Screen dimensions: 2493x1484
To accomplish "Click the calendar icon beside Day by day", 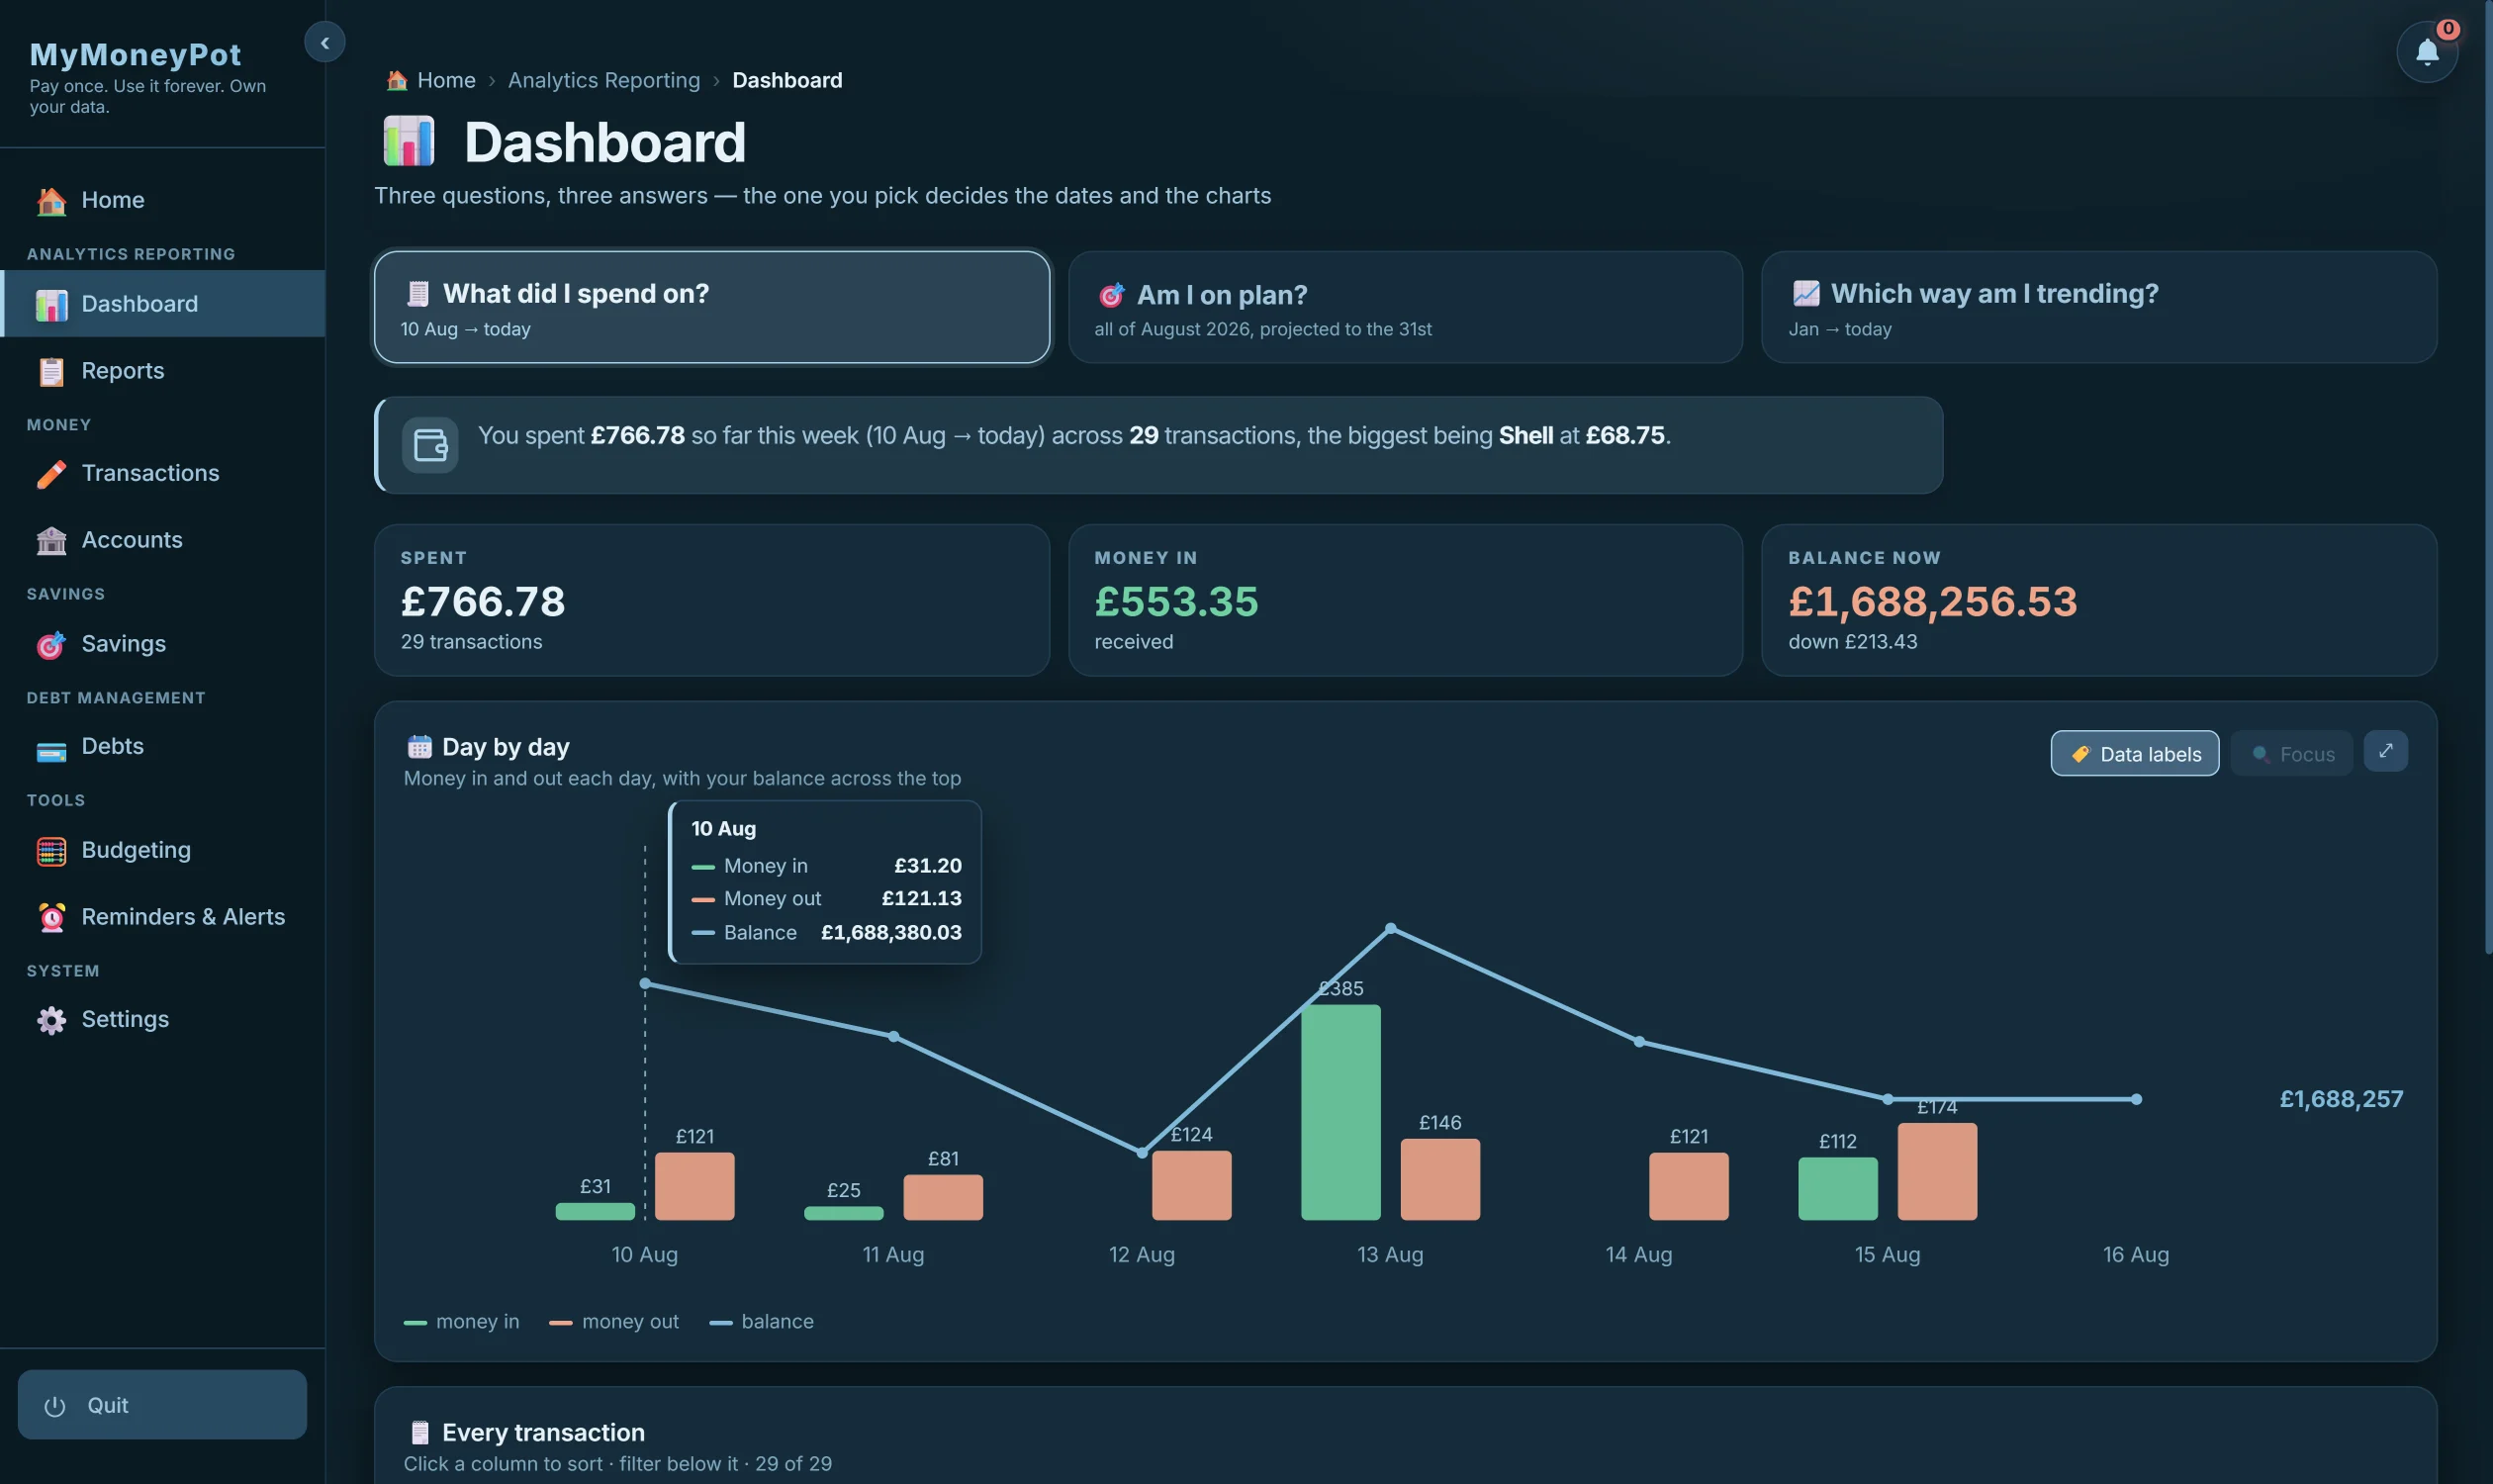I will click(419, 747).
